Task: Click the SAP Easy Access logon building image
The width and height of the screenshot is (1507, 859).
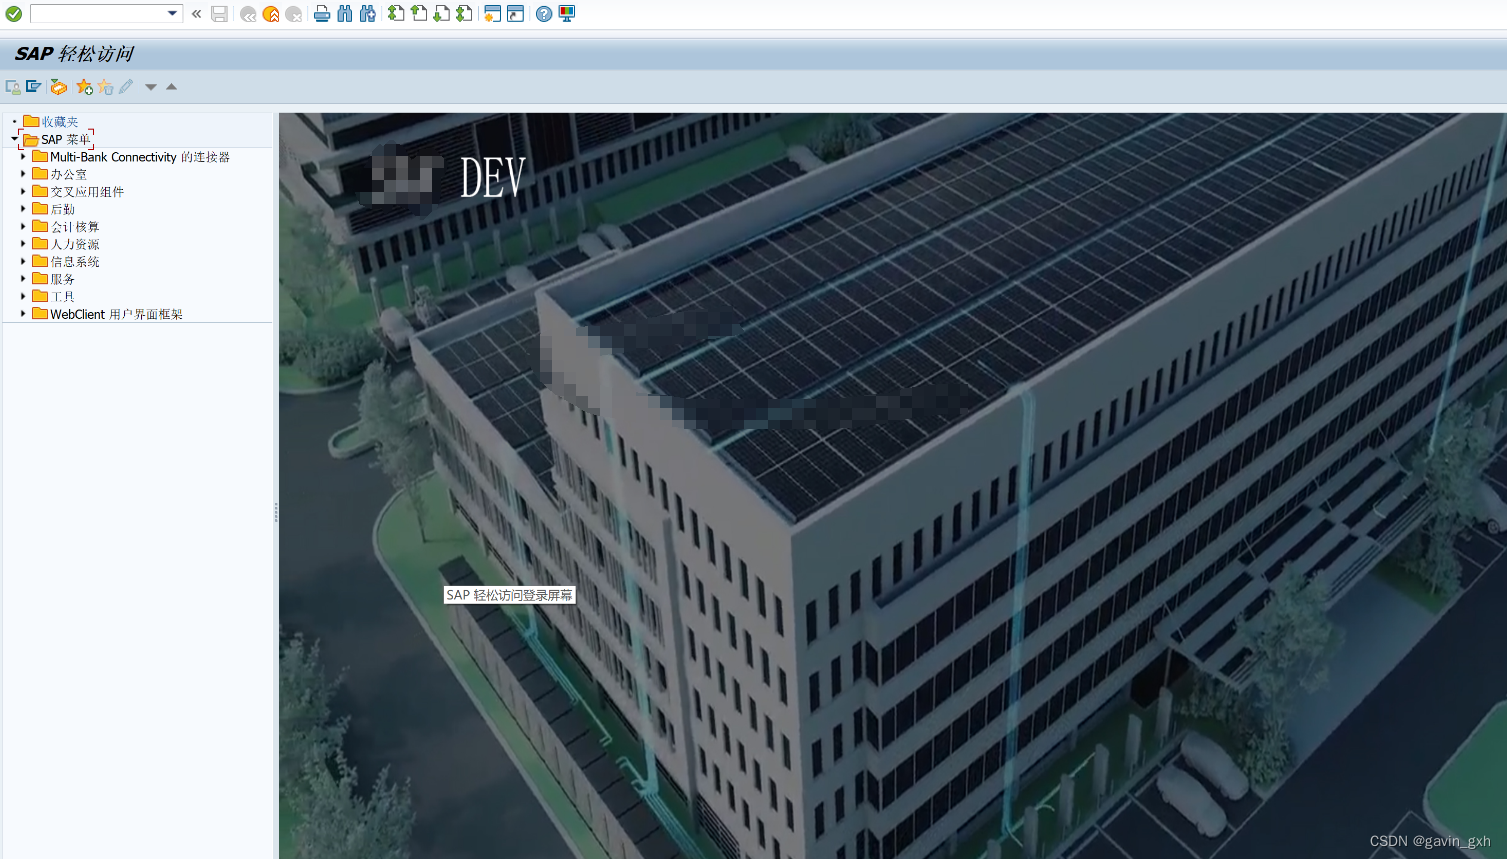Action: click(x=892, y=485)
